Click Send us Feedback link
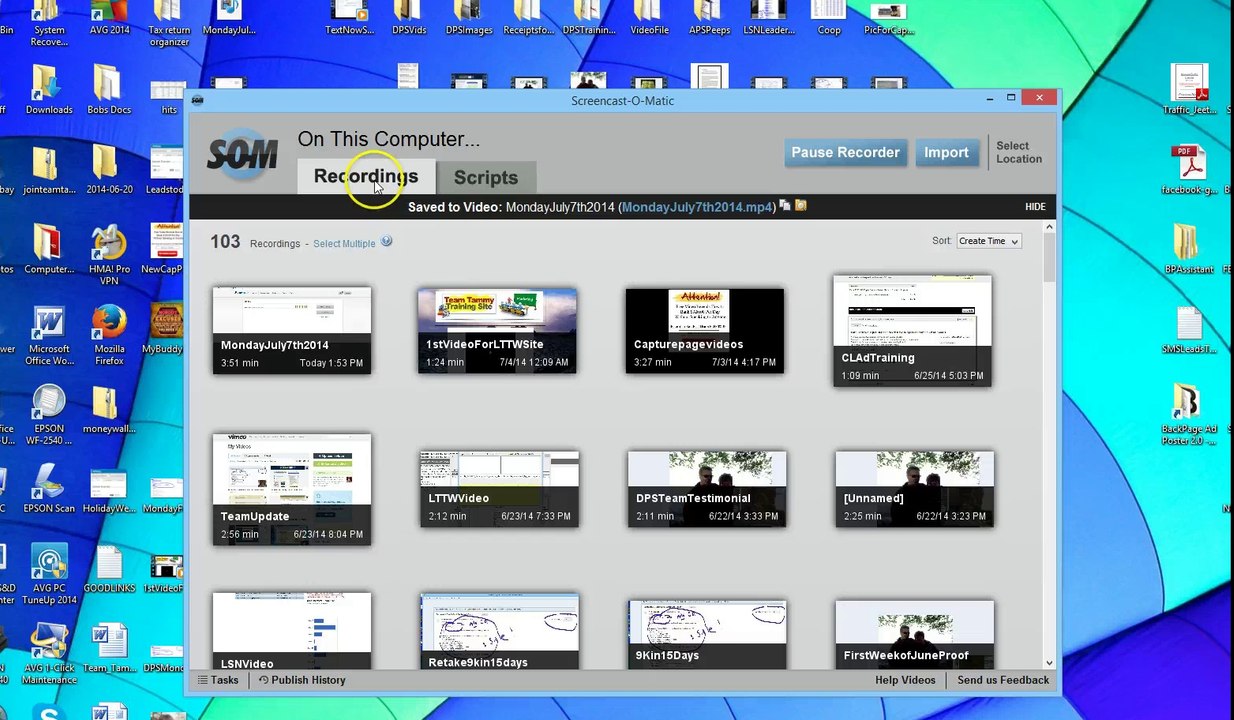The width and height of the screenshot is (1234, 720). [x=1003, y=680]
